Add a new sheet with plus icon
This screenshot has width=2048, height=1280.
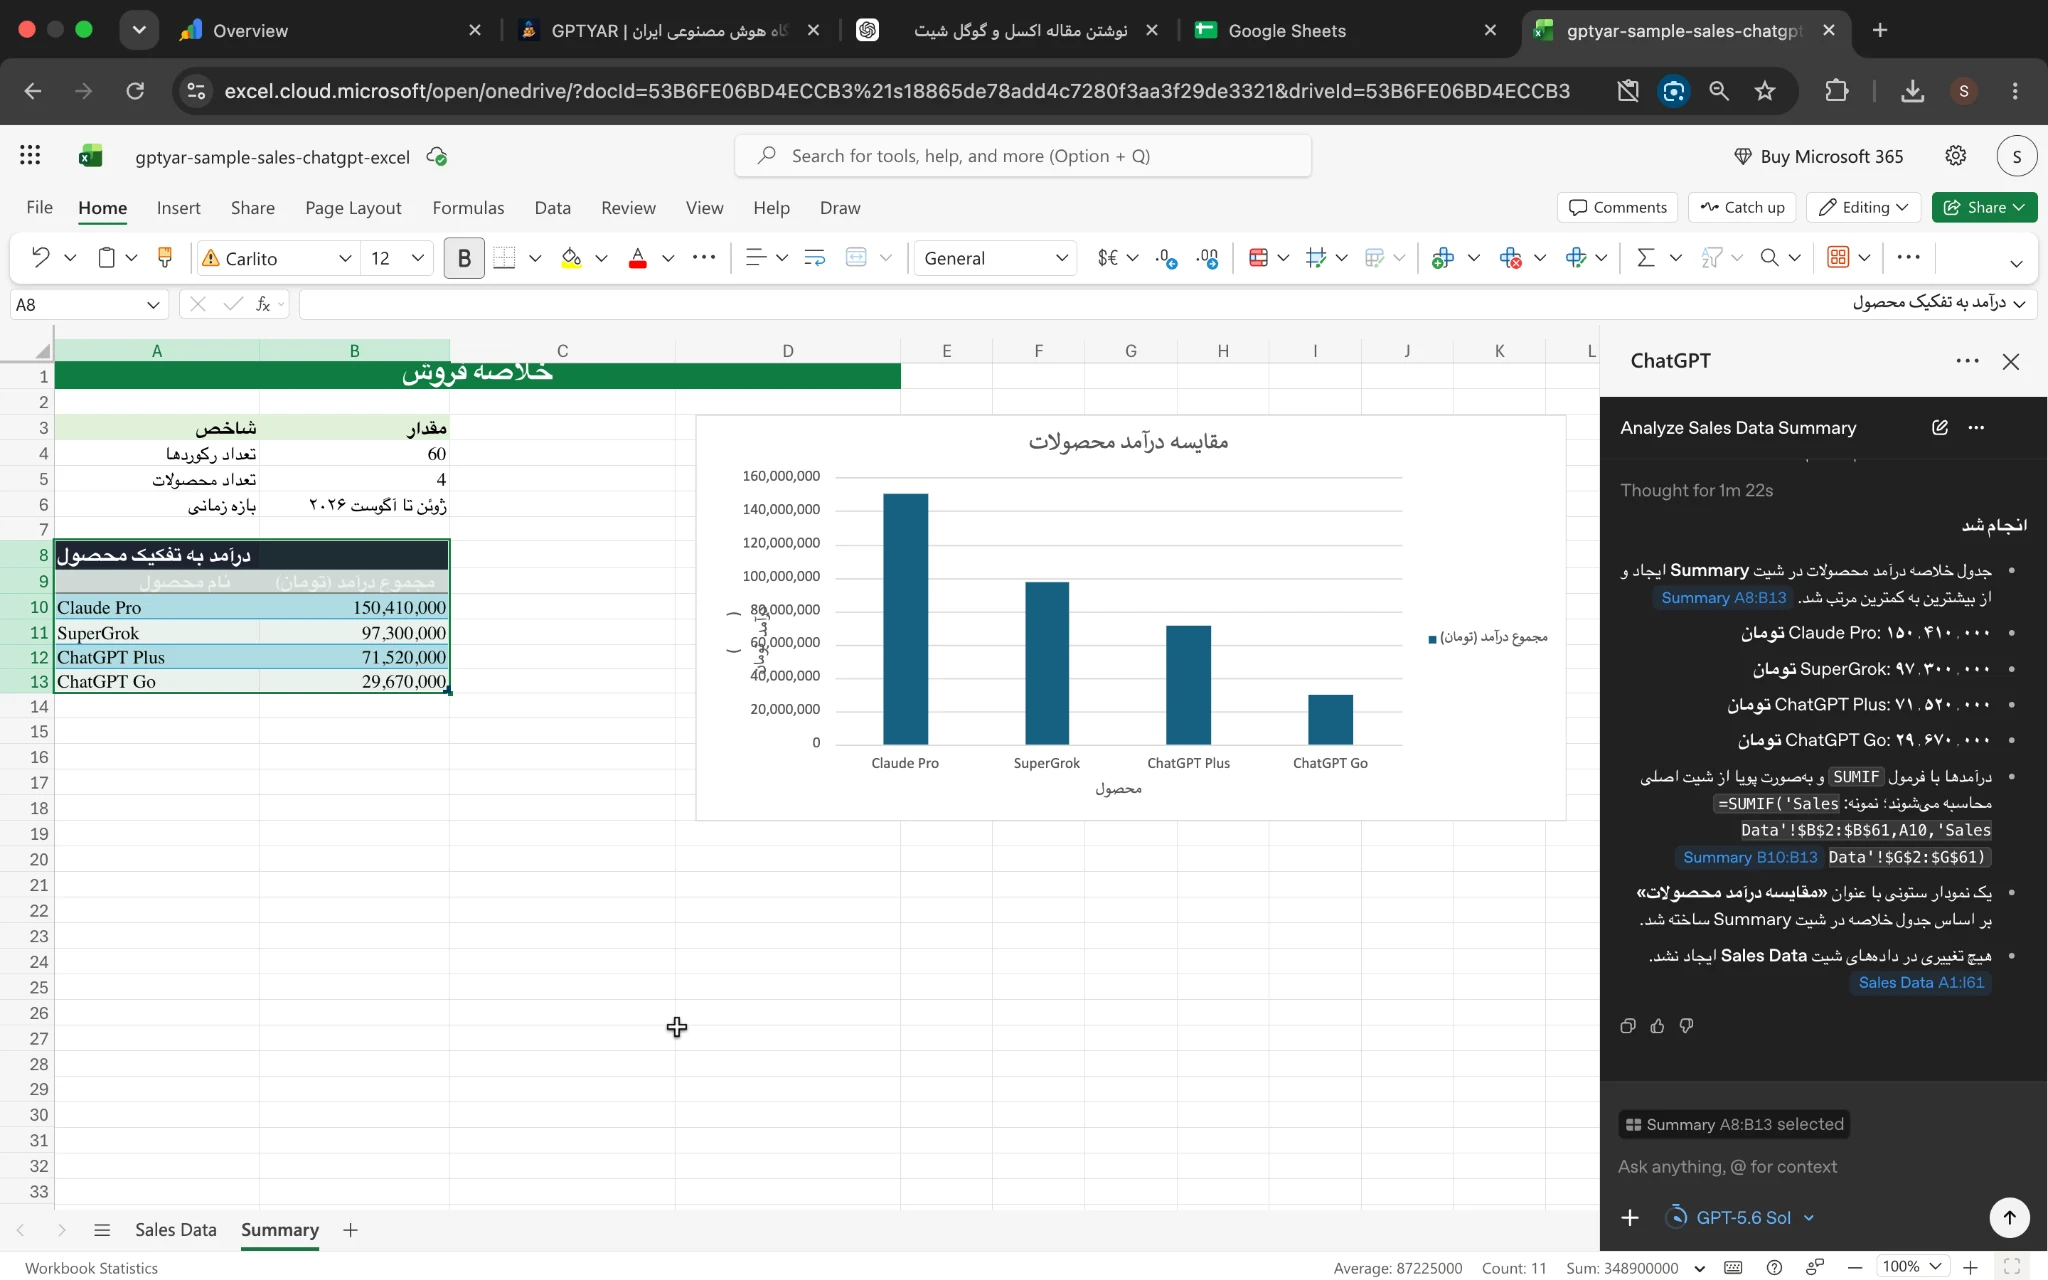(x=350, y=1230)
